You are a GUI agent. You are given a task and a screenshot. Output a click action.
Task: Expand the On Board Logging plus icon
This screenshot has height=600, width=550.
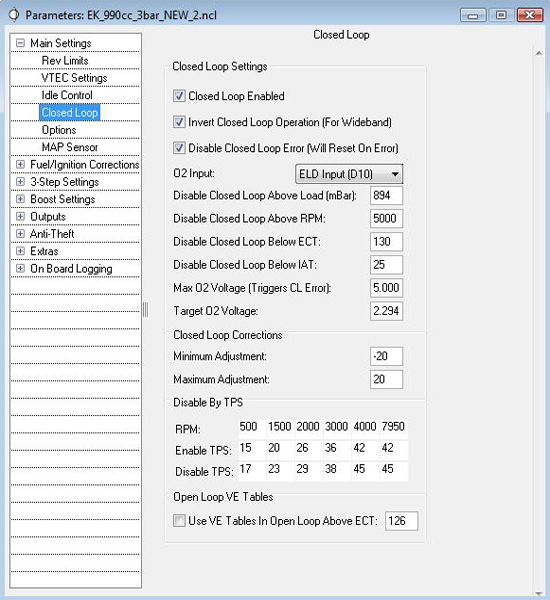tap(20, 269)
